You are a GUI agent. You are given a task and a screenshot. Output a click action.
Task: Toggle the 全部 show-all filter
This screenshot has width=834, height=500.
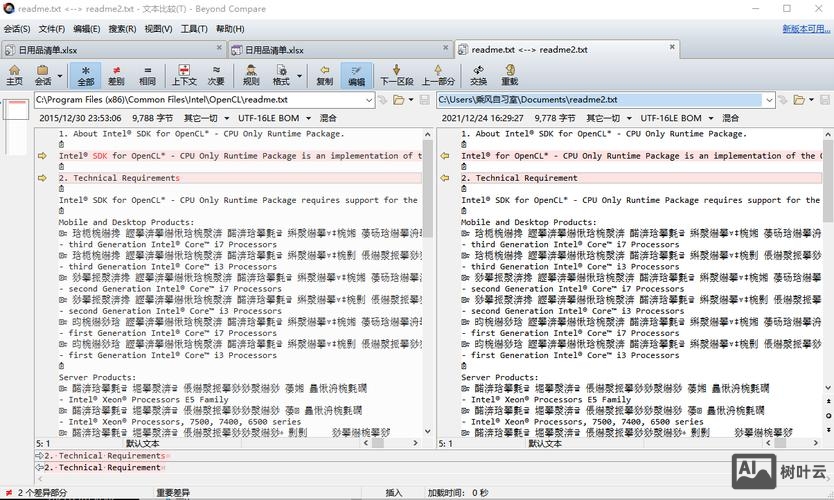(x=86, y=75)
